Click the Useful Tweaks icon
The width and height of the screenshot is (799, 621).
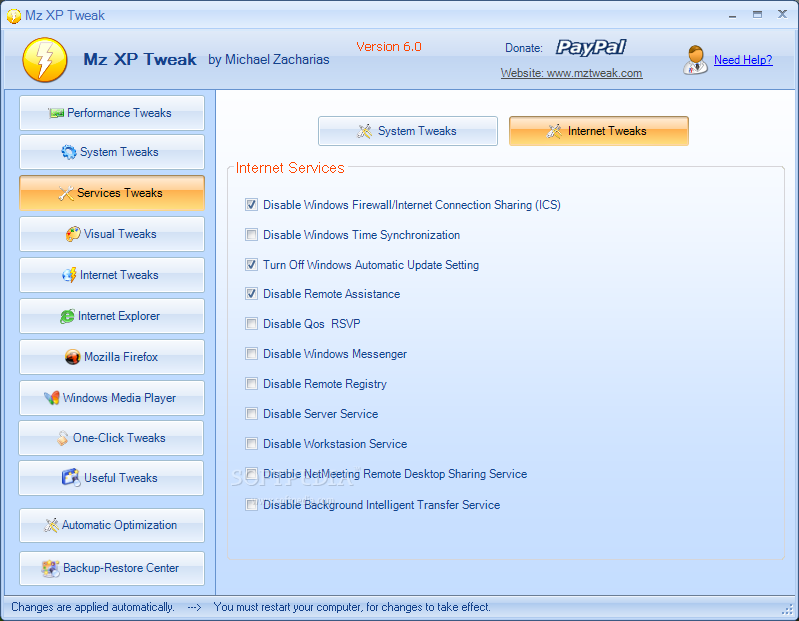coord(71,478)
